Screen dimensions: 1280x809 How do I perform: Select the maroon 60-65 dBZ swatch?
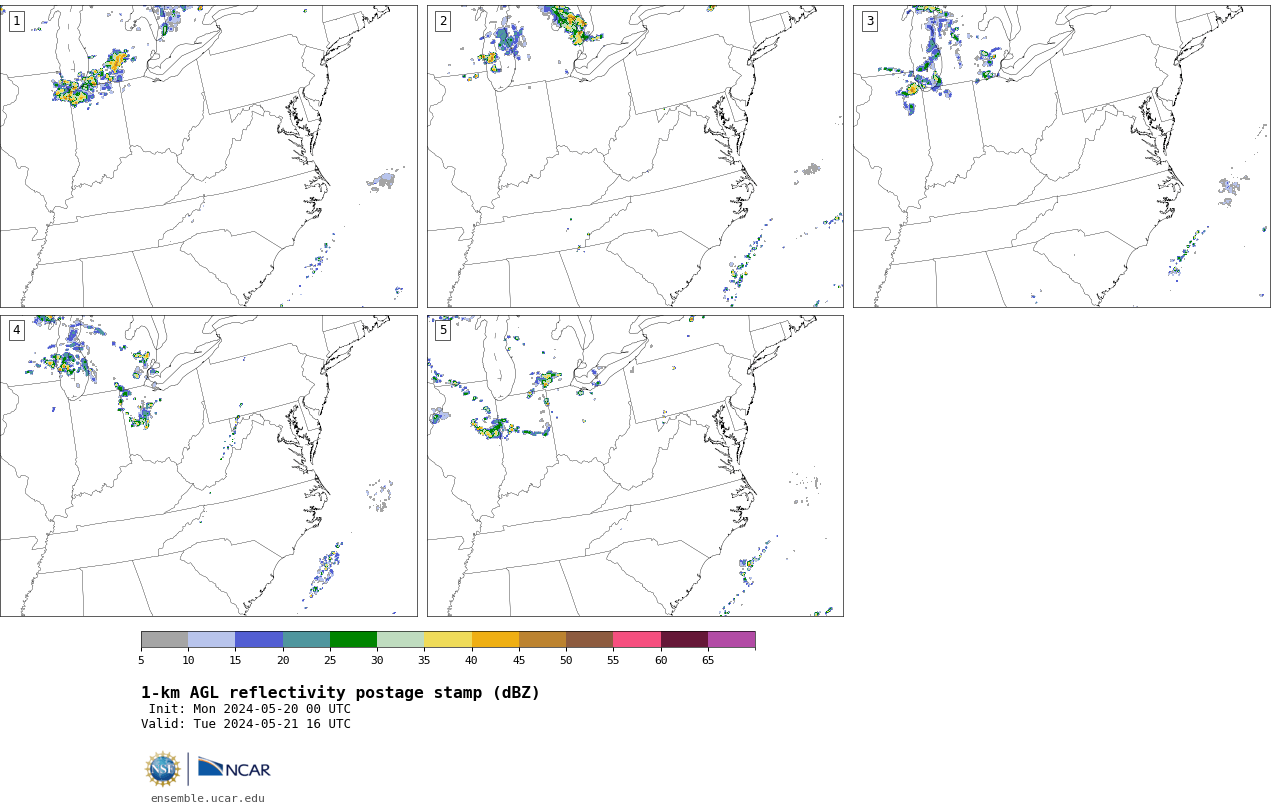click(684, 640)
